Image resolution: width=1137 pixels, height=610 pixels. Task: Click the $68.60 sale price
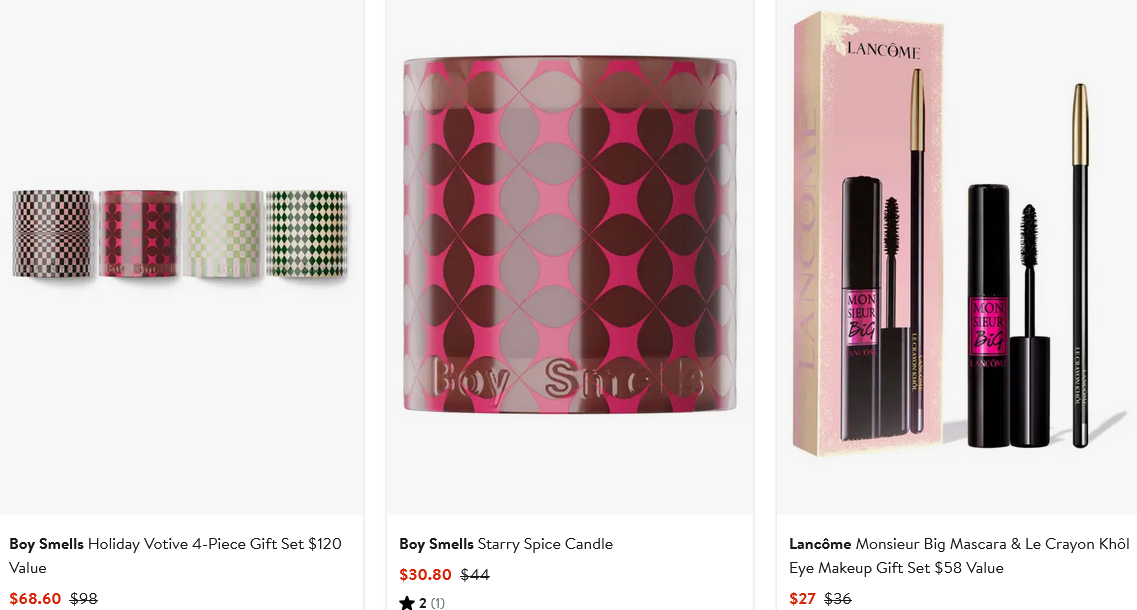click(35, 599)
